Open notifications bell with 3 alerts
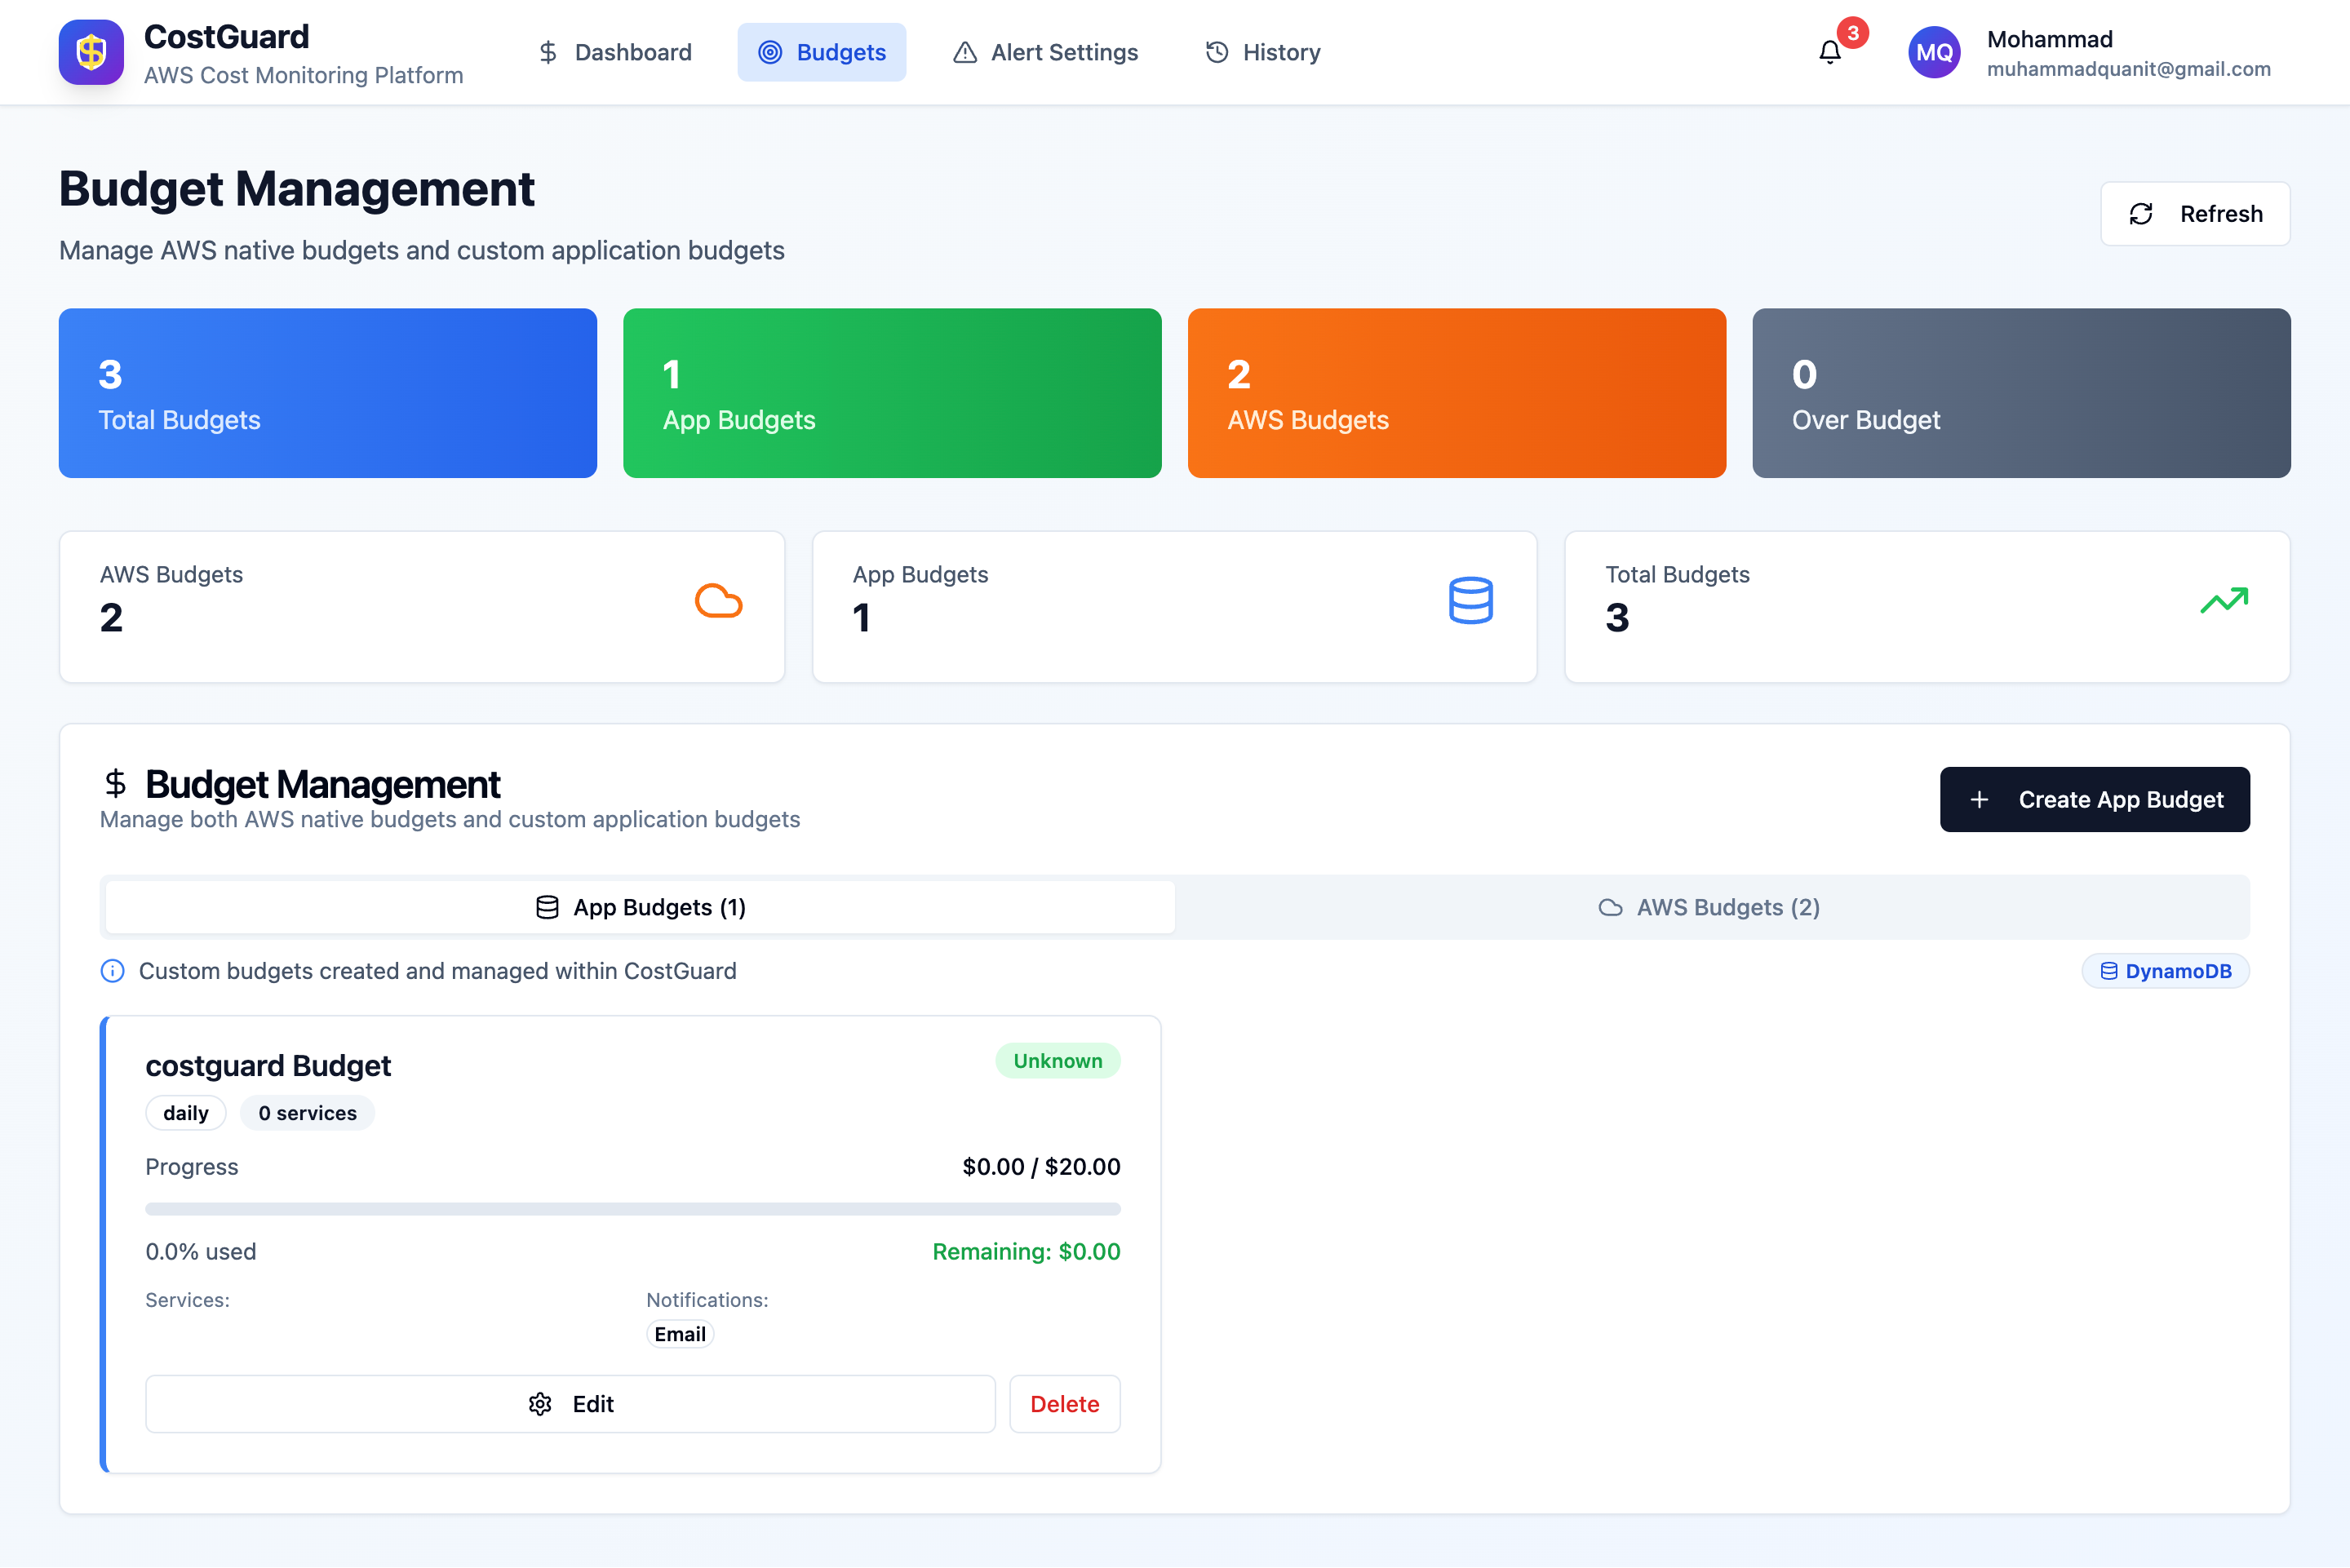The width and height of the screenshot is (2350, 1568). pyautogui.click(x=1829, y=52)
